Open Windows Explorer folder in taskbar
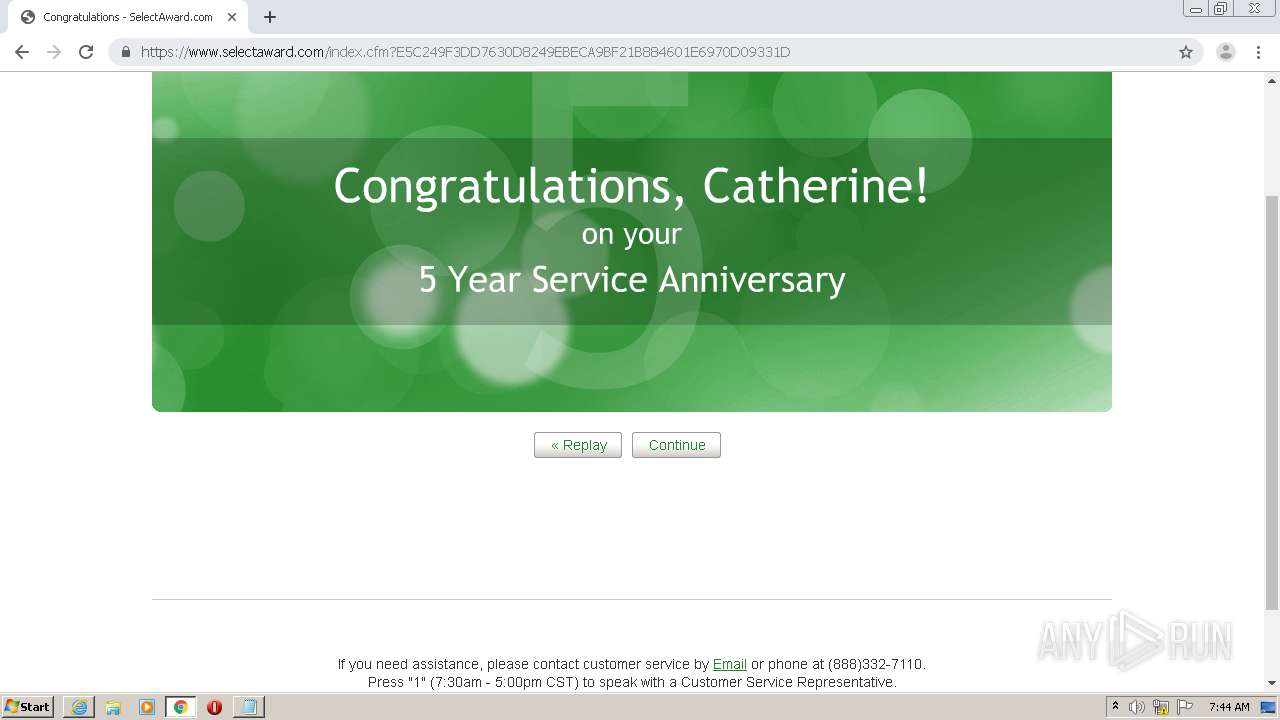 113,707
